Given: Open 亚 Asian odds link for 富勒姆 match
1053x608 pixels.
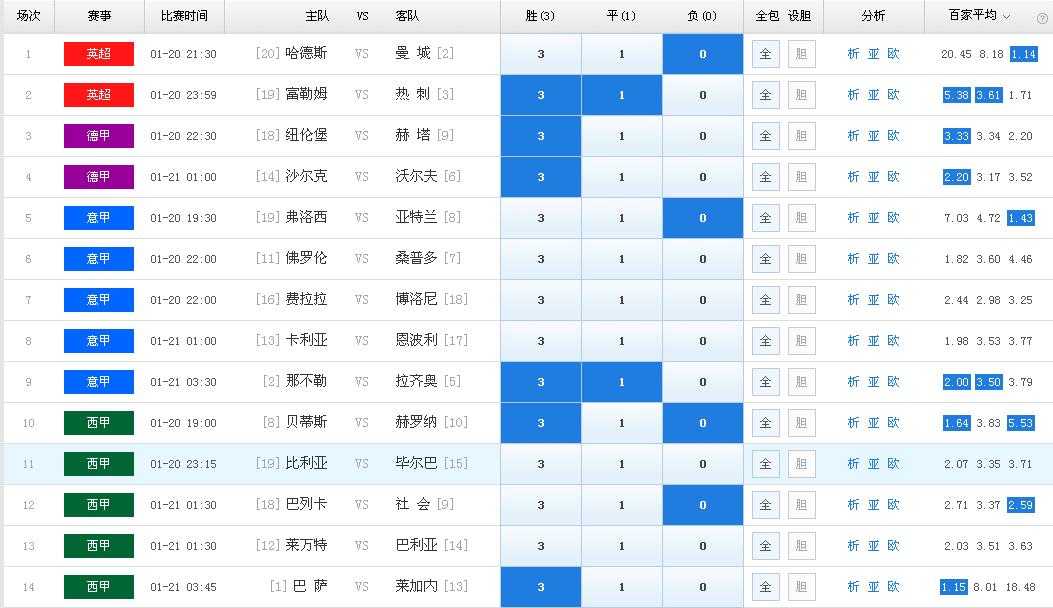Looking at the screenshot, I should click(873, 95).
